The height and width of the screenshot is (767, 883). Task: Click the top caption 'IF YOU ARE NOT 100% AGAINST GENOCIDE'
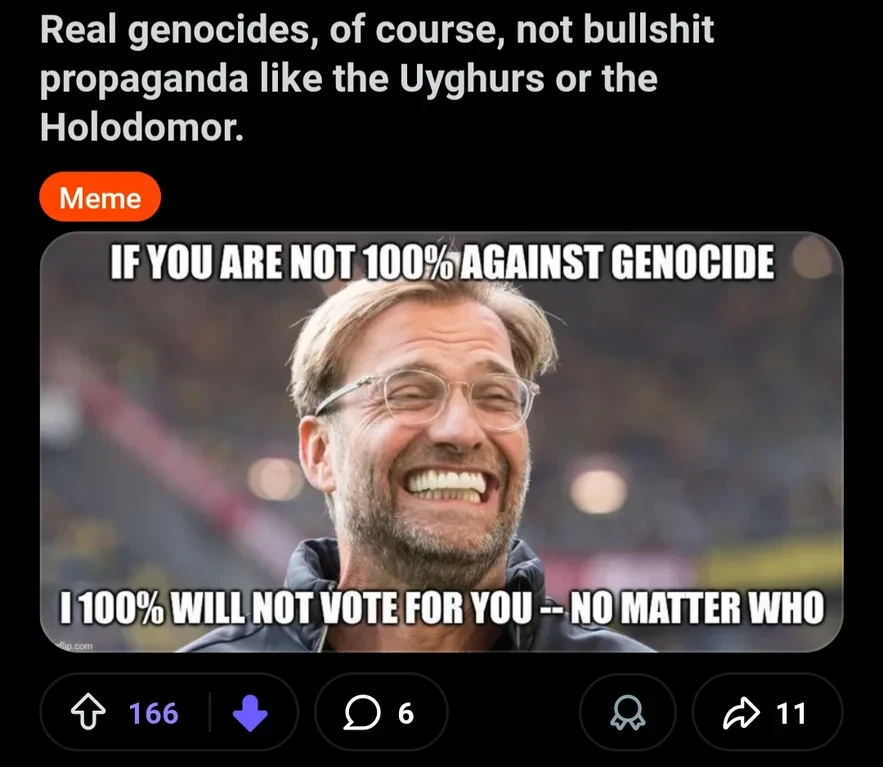[x=442, y=262]
